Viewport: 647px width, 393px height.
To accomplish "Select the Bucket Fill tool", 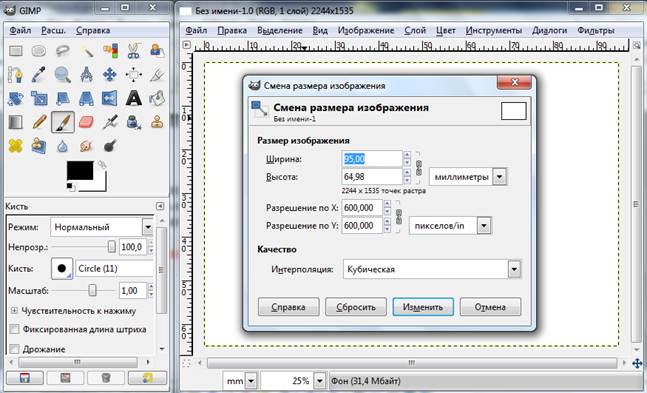I will tap(157, 99).
